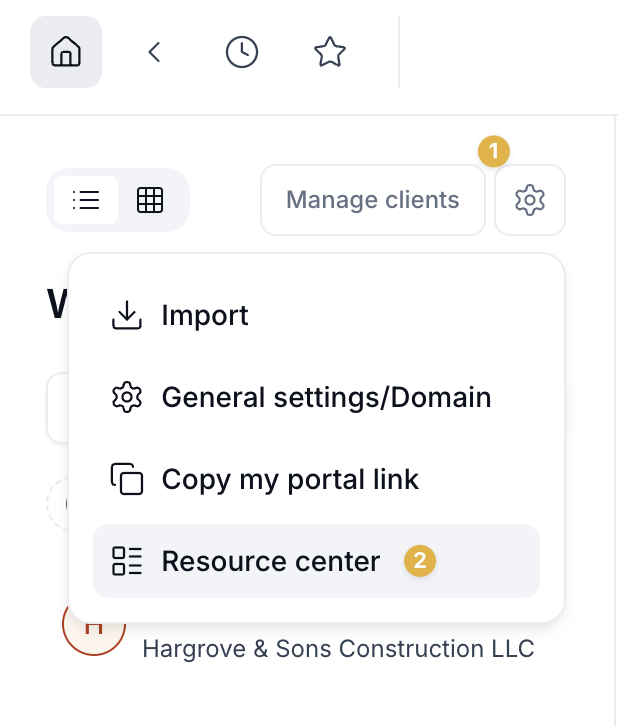618x726 pixels.
Task: Open favorites via the star icon
Action: [330, 52]
